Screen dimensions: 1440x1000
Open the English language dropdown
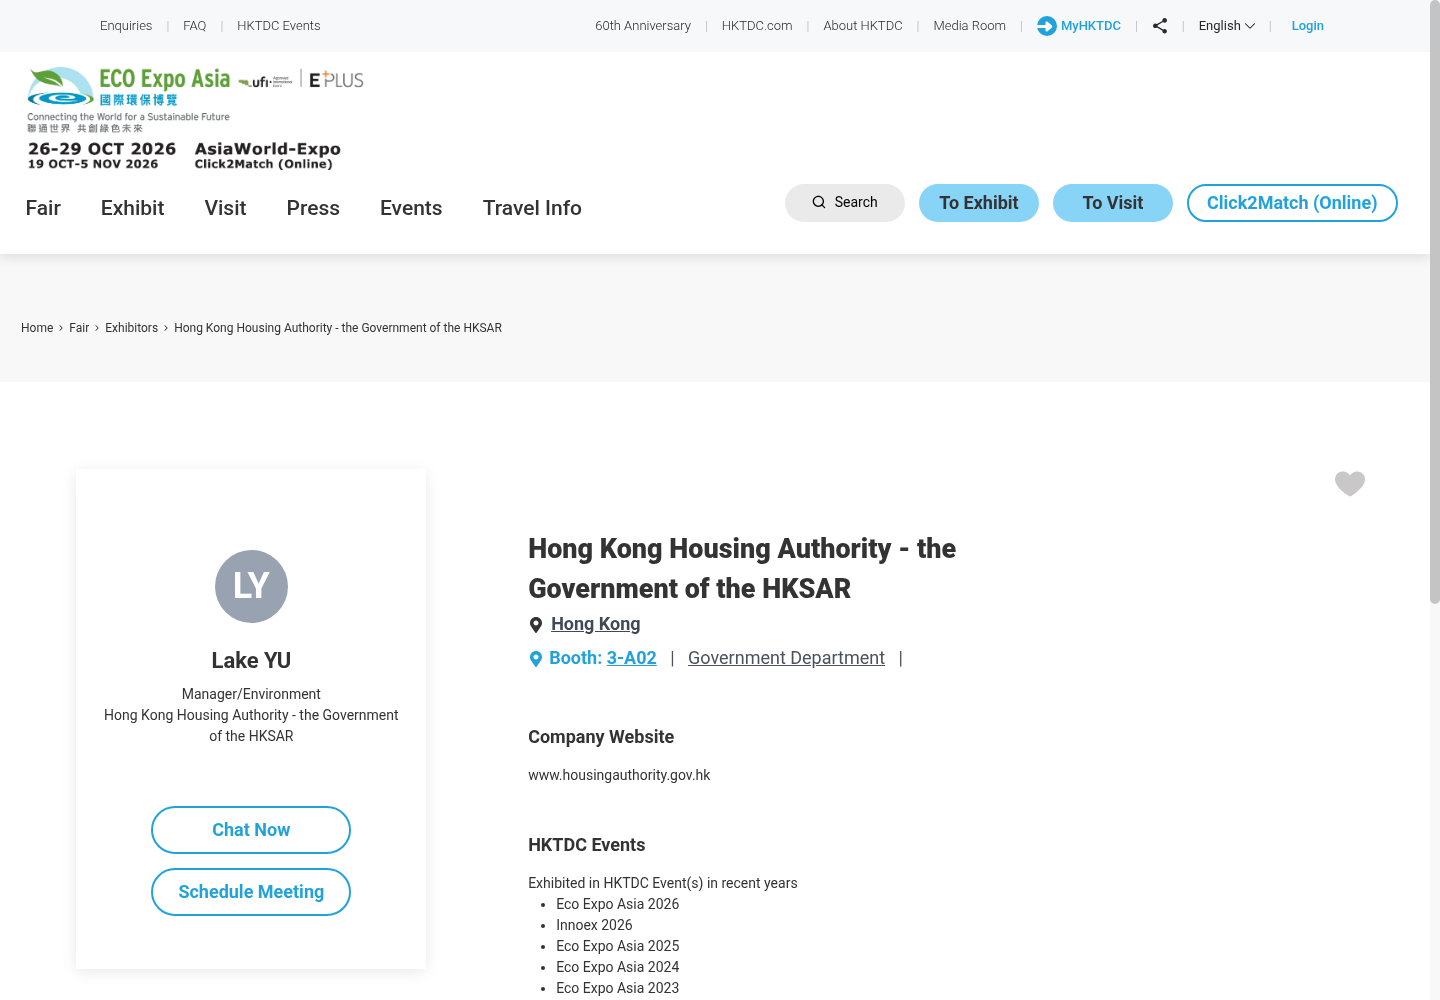pyautogui.click(x=1227, y=26)
